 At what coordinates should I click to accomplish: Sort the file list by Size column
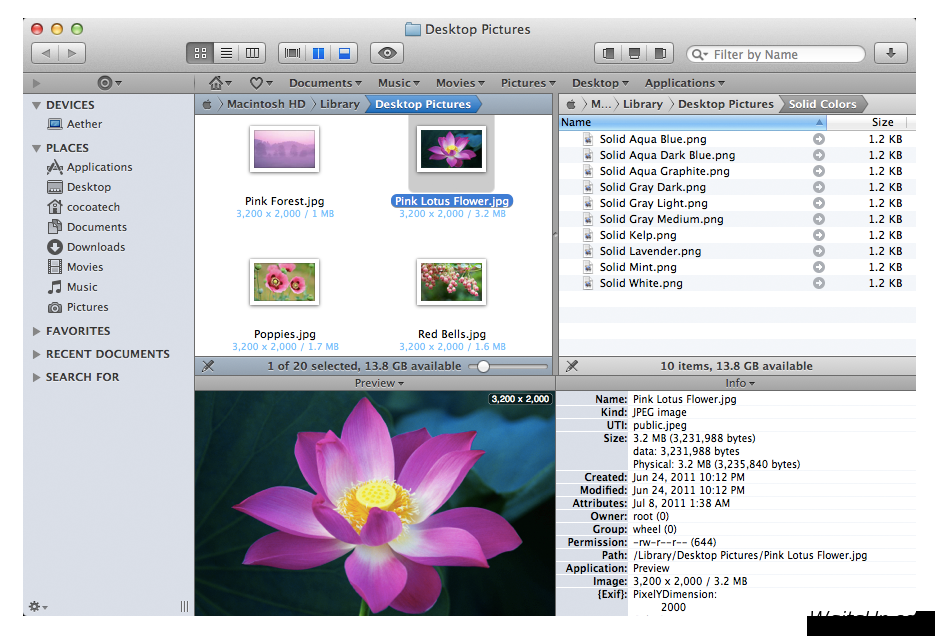pos(882,122)
